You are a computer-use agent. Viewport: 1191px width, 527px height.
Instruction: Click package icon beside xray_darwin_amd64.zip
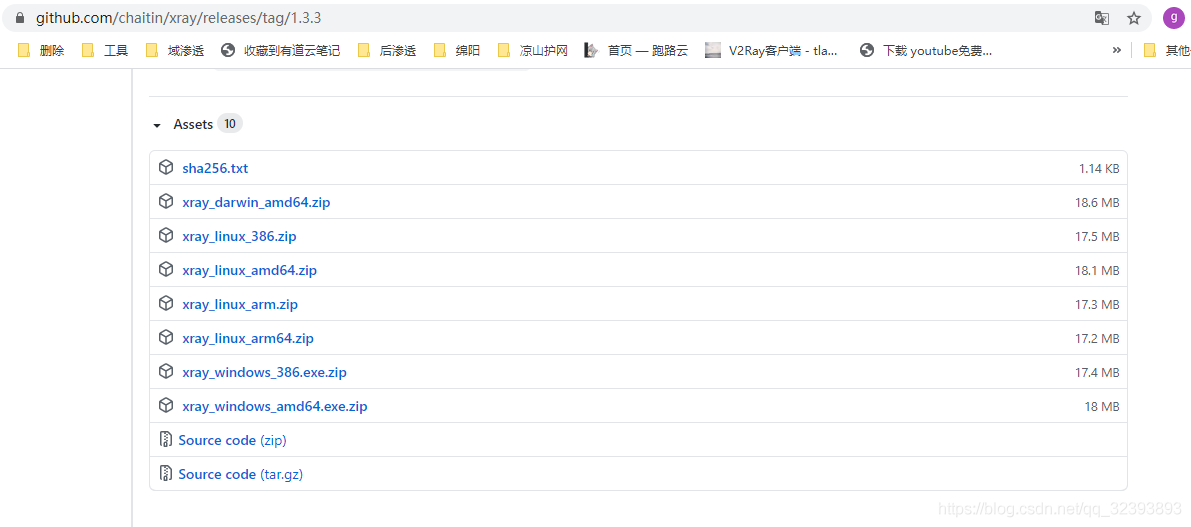(166, 201)
